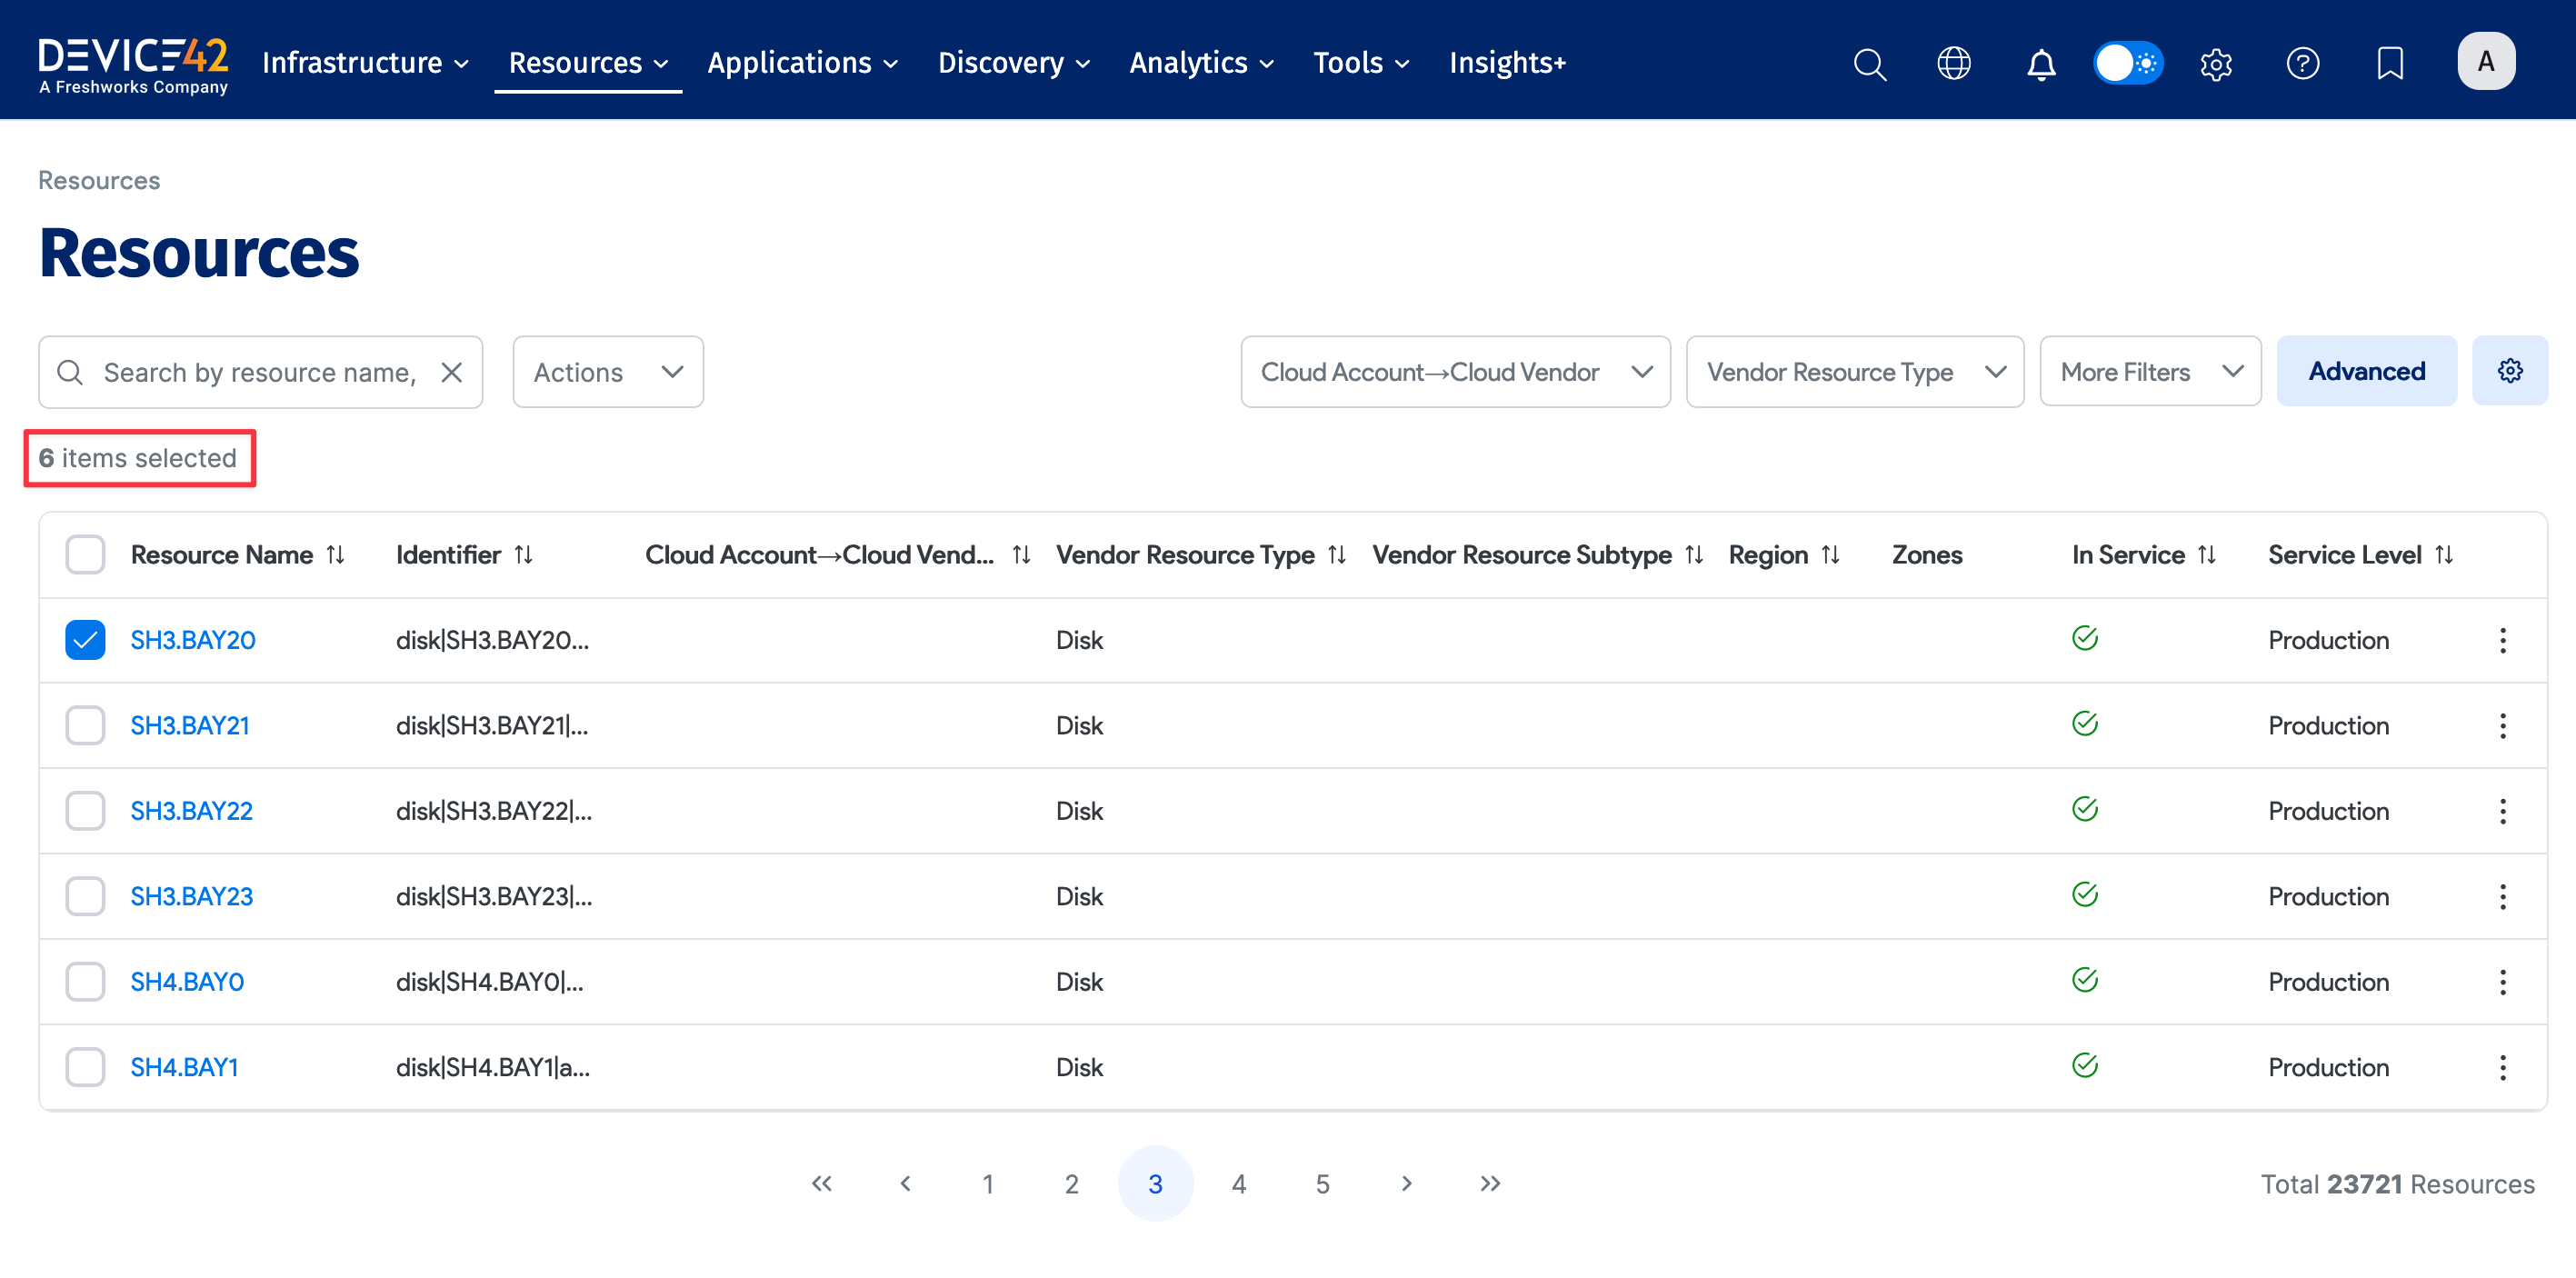Uncheck the SH3.BAY20 row checkbox
Viewport: 2576px width, 1278px height.
coord(85,639)
